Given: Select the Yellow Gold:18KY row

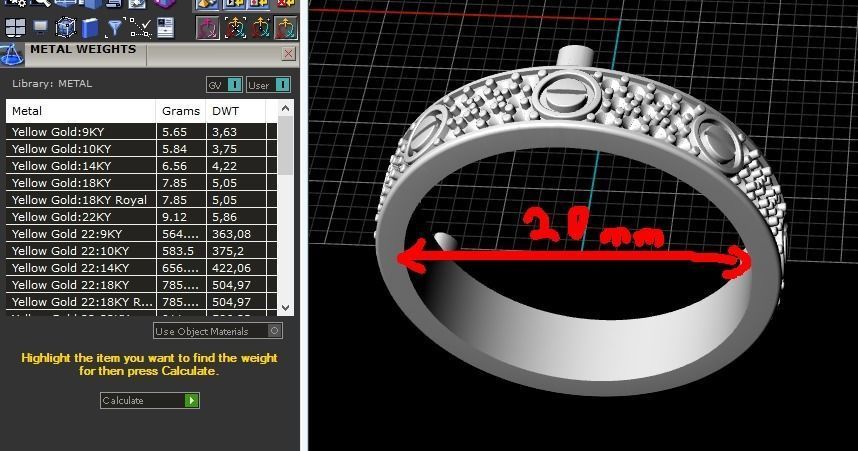Looking at the screenshot, I should click(141, 183).
